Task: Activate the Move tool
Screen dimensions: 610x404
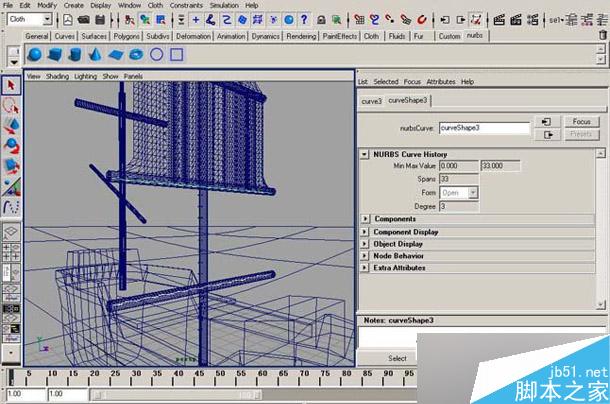Action: point(11,126)
